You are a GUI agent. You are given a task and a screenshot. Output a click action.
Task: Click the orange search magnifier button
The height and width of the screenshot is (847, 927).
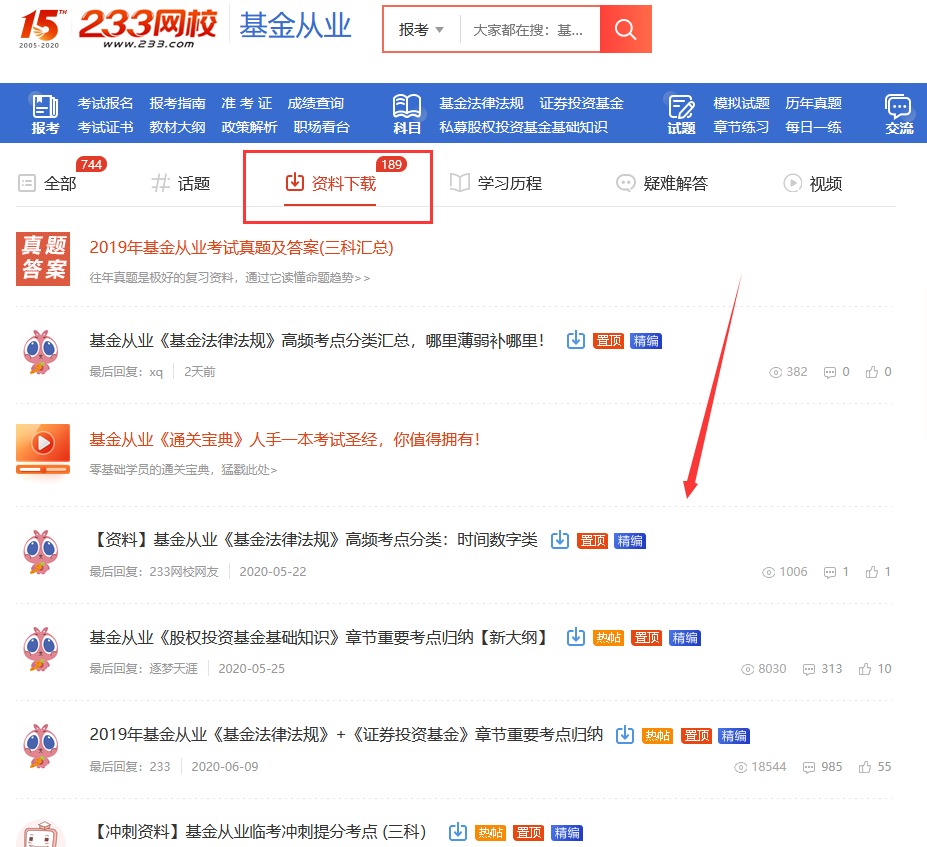625,29
